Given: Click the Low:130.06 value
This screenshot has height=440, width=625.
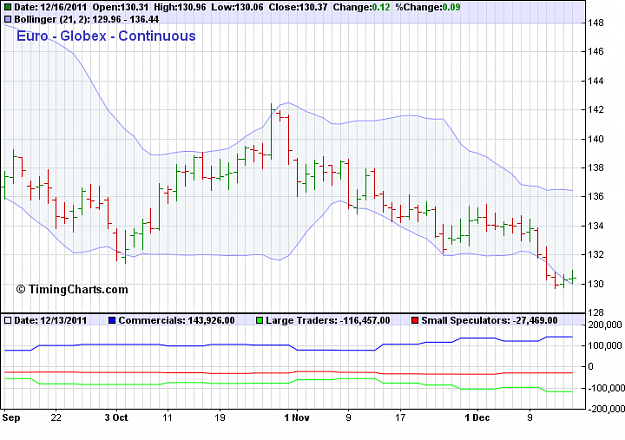Looking at the screenshot, I should (x=237, y=7).
